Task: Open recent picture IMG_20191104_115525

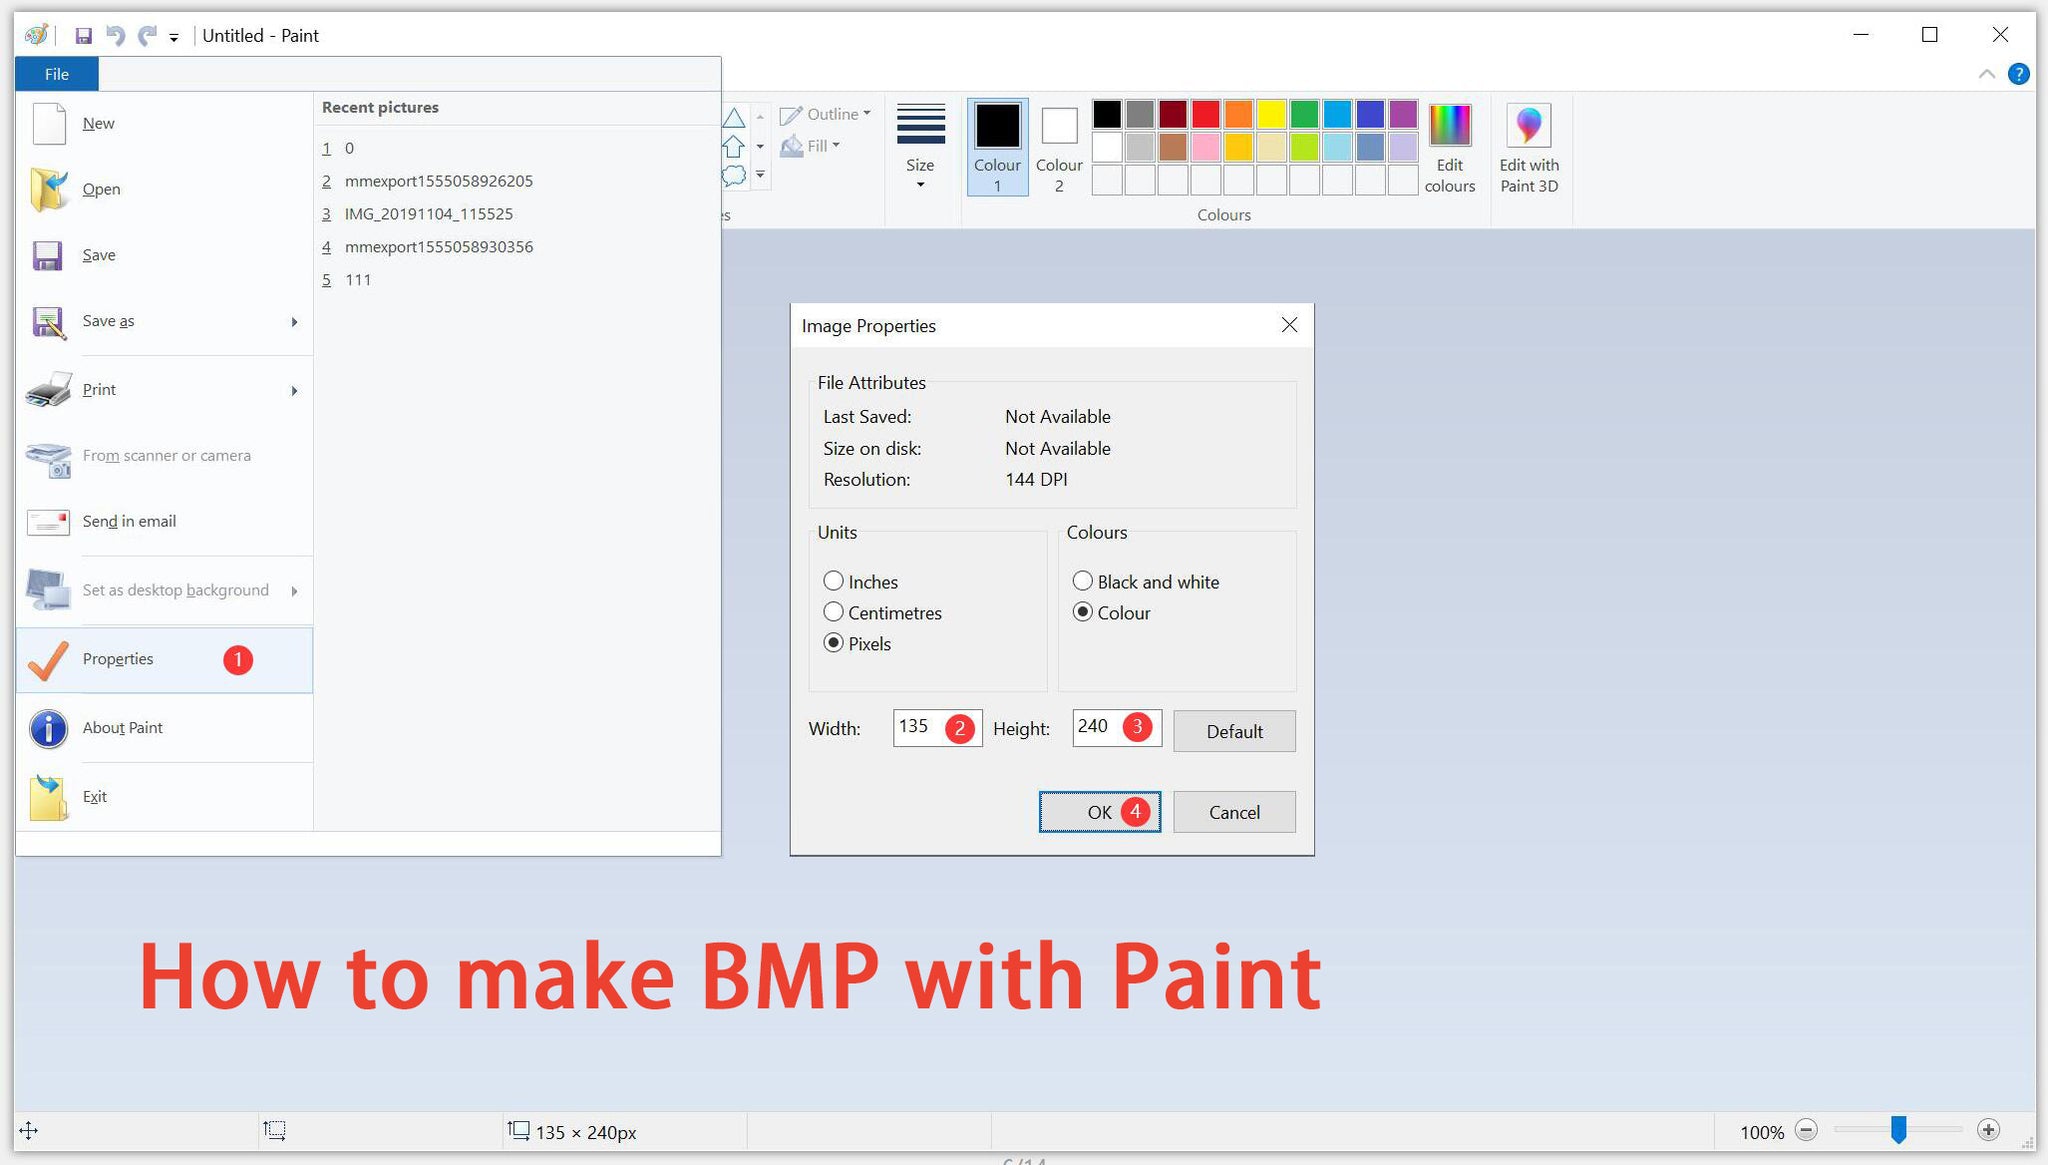Action: click(428, 214)
